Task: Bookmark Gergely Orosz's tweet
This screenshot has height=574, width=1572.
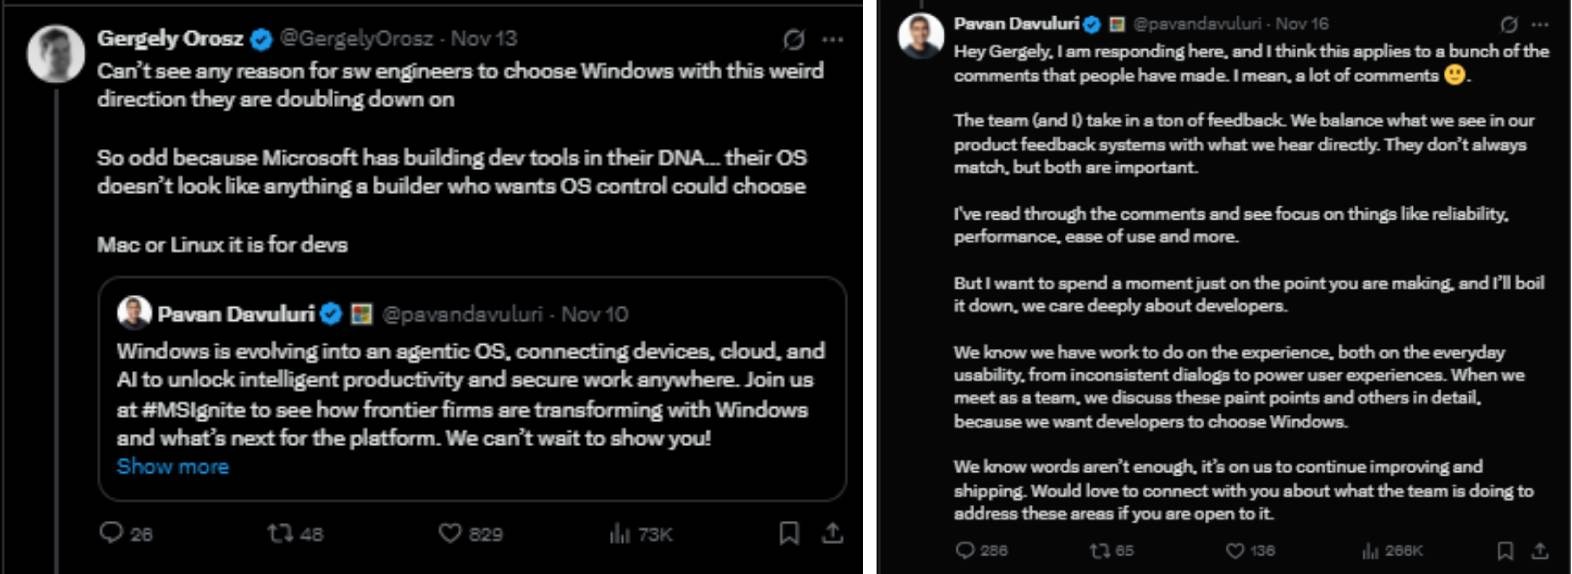Action: (789, 533)
